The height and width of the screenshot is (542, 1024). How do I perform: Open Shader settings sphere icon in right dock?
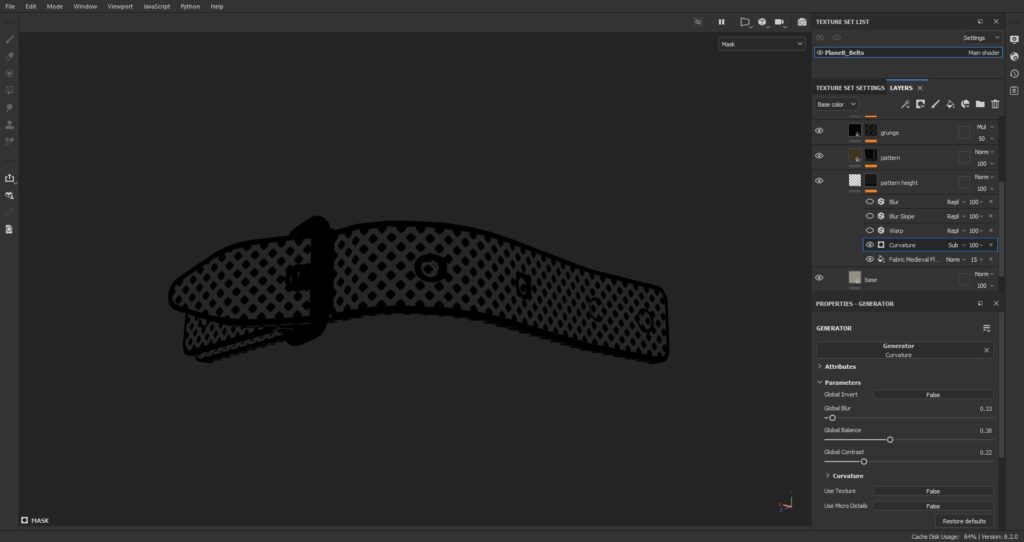[x=1014, y=56]
